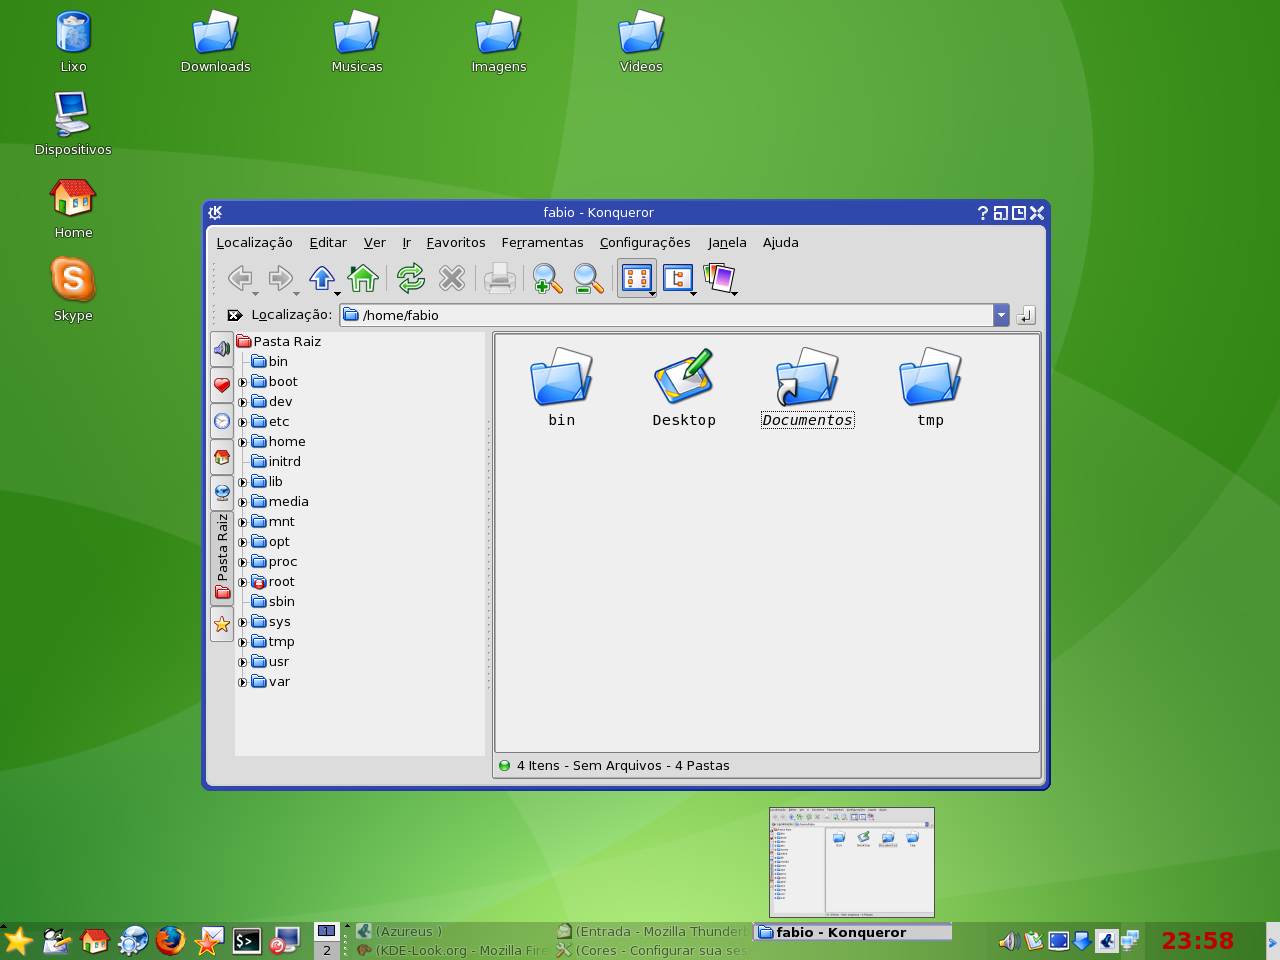Launch the terminal from the panel

point(247,941)
